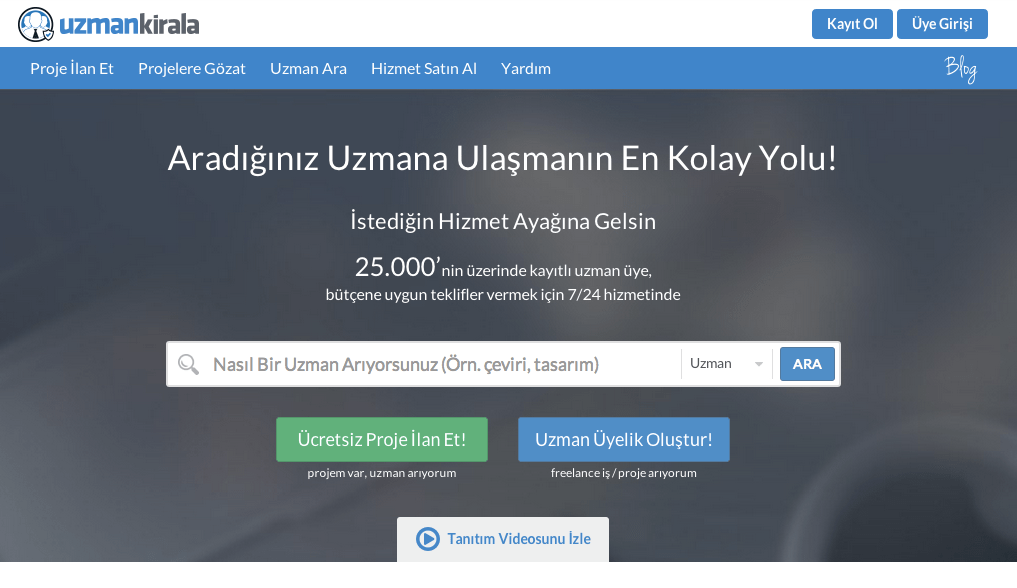
Task: Click the Ücretsiz Proje İlan Et button
Action: pyautogui.click(x=381, y=439)
